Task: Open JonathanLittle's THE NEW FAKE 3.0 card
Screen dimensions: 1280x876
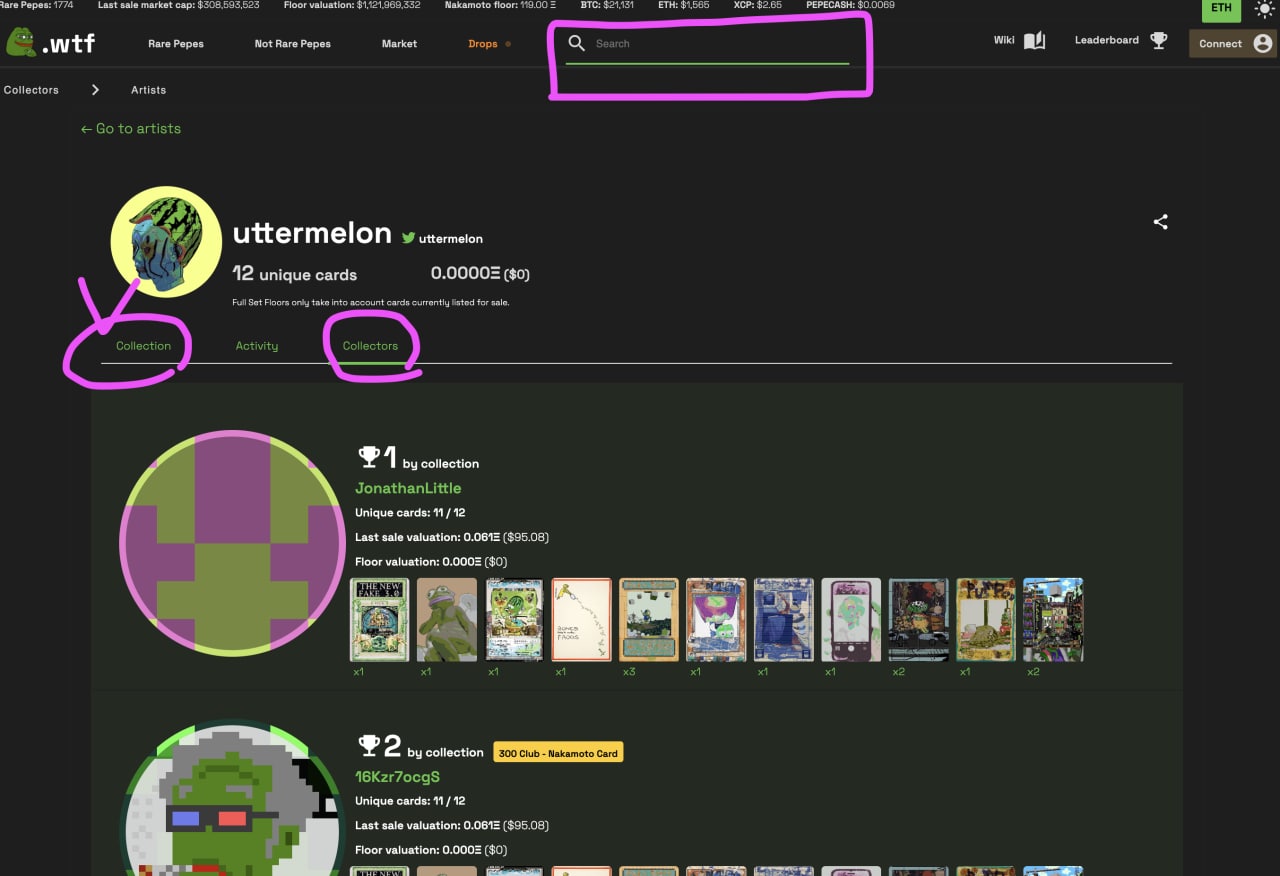Action: (380, 620)
